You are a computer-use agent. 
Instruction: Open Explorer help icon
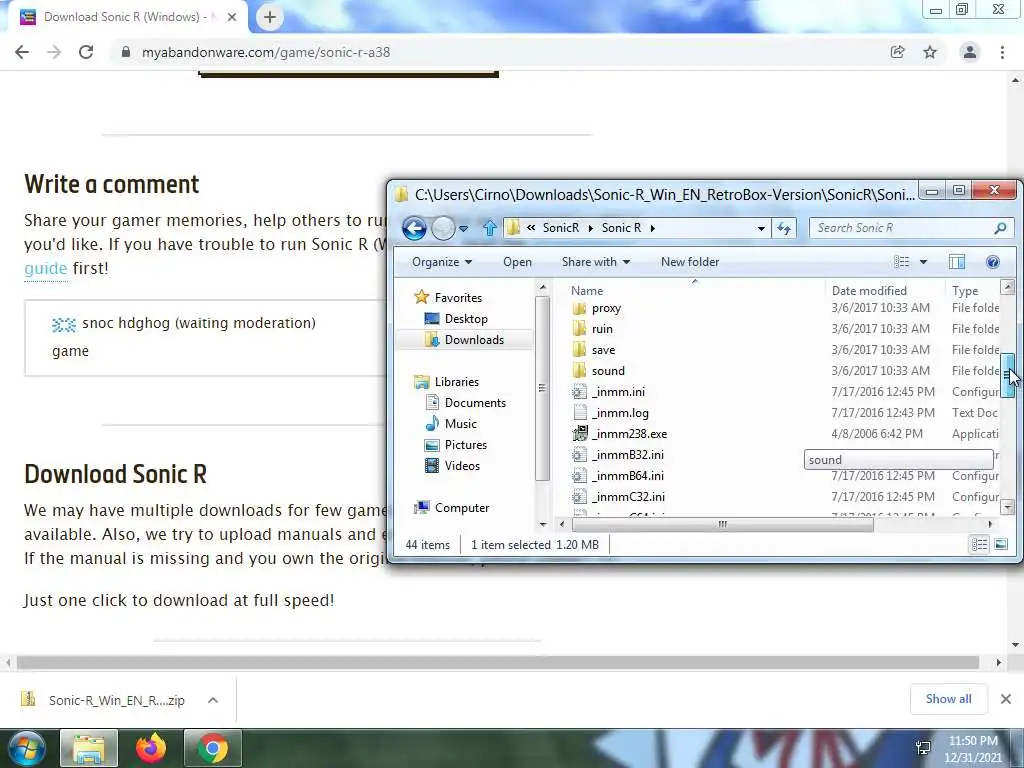[x=993, y=262]
